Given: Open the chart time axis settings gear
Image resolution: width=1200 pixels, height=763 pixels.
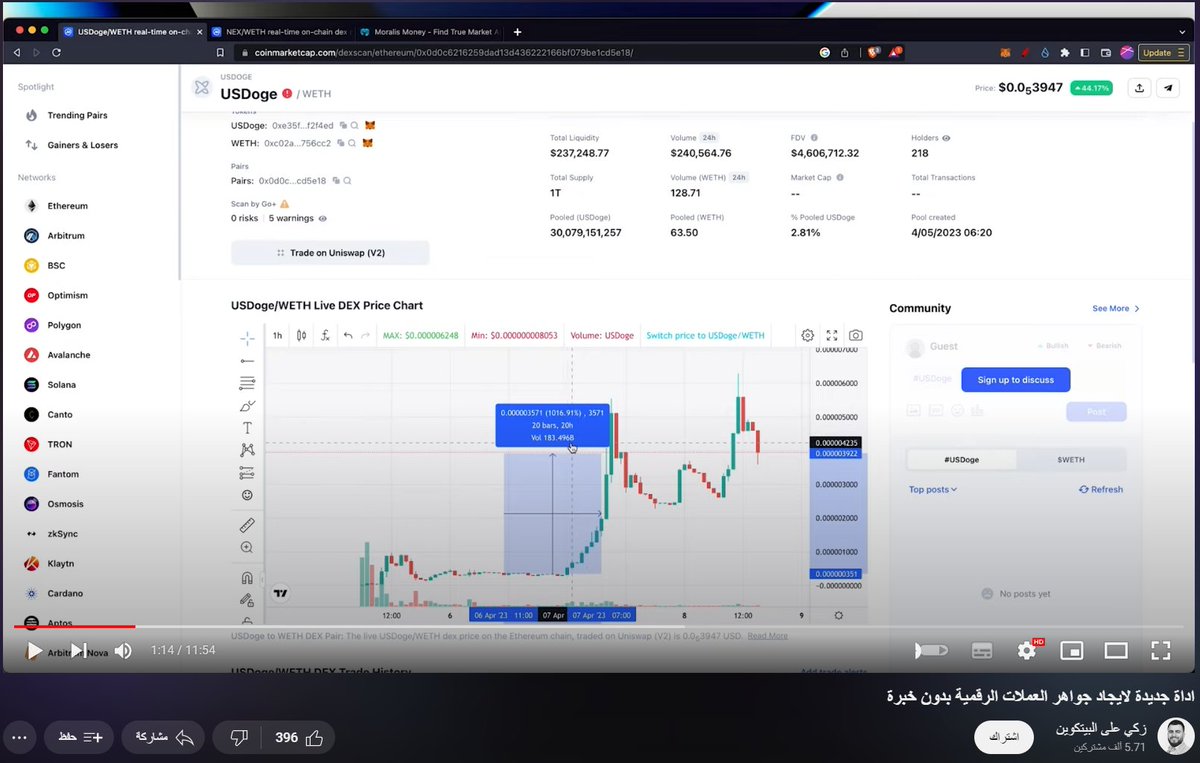Looking at the screenshot, I should pyautogui.click(x=838, y=615).
